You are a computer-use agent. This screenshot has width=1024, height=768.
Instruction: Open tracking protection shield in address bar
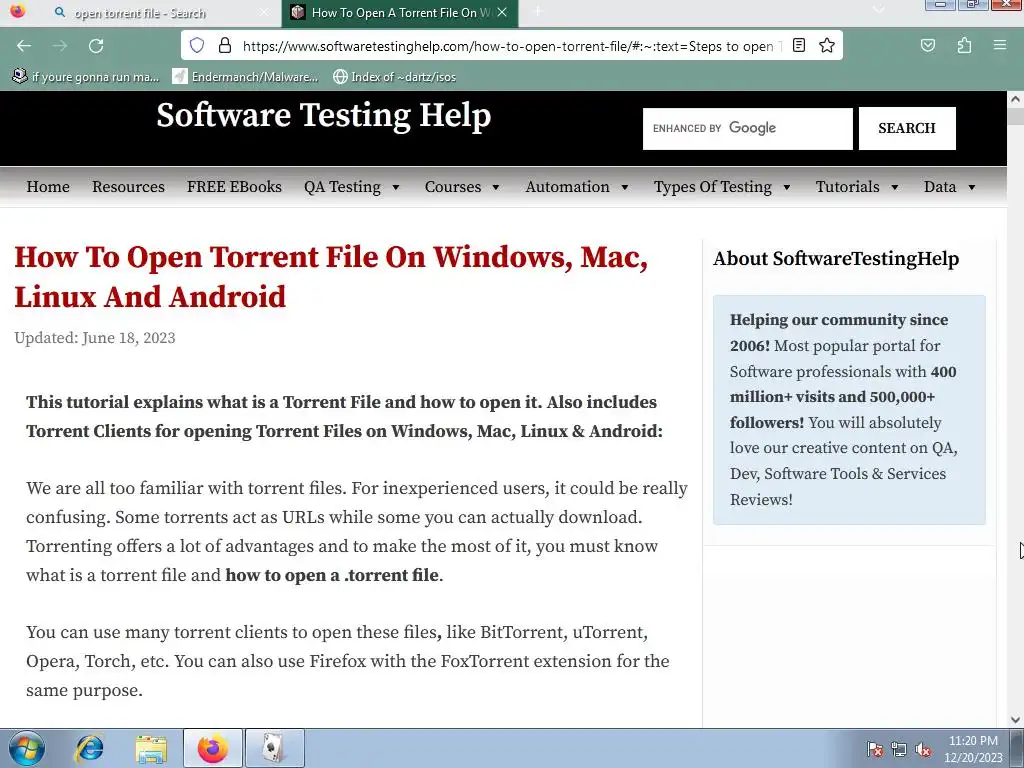(x=197, y=45)
